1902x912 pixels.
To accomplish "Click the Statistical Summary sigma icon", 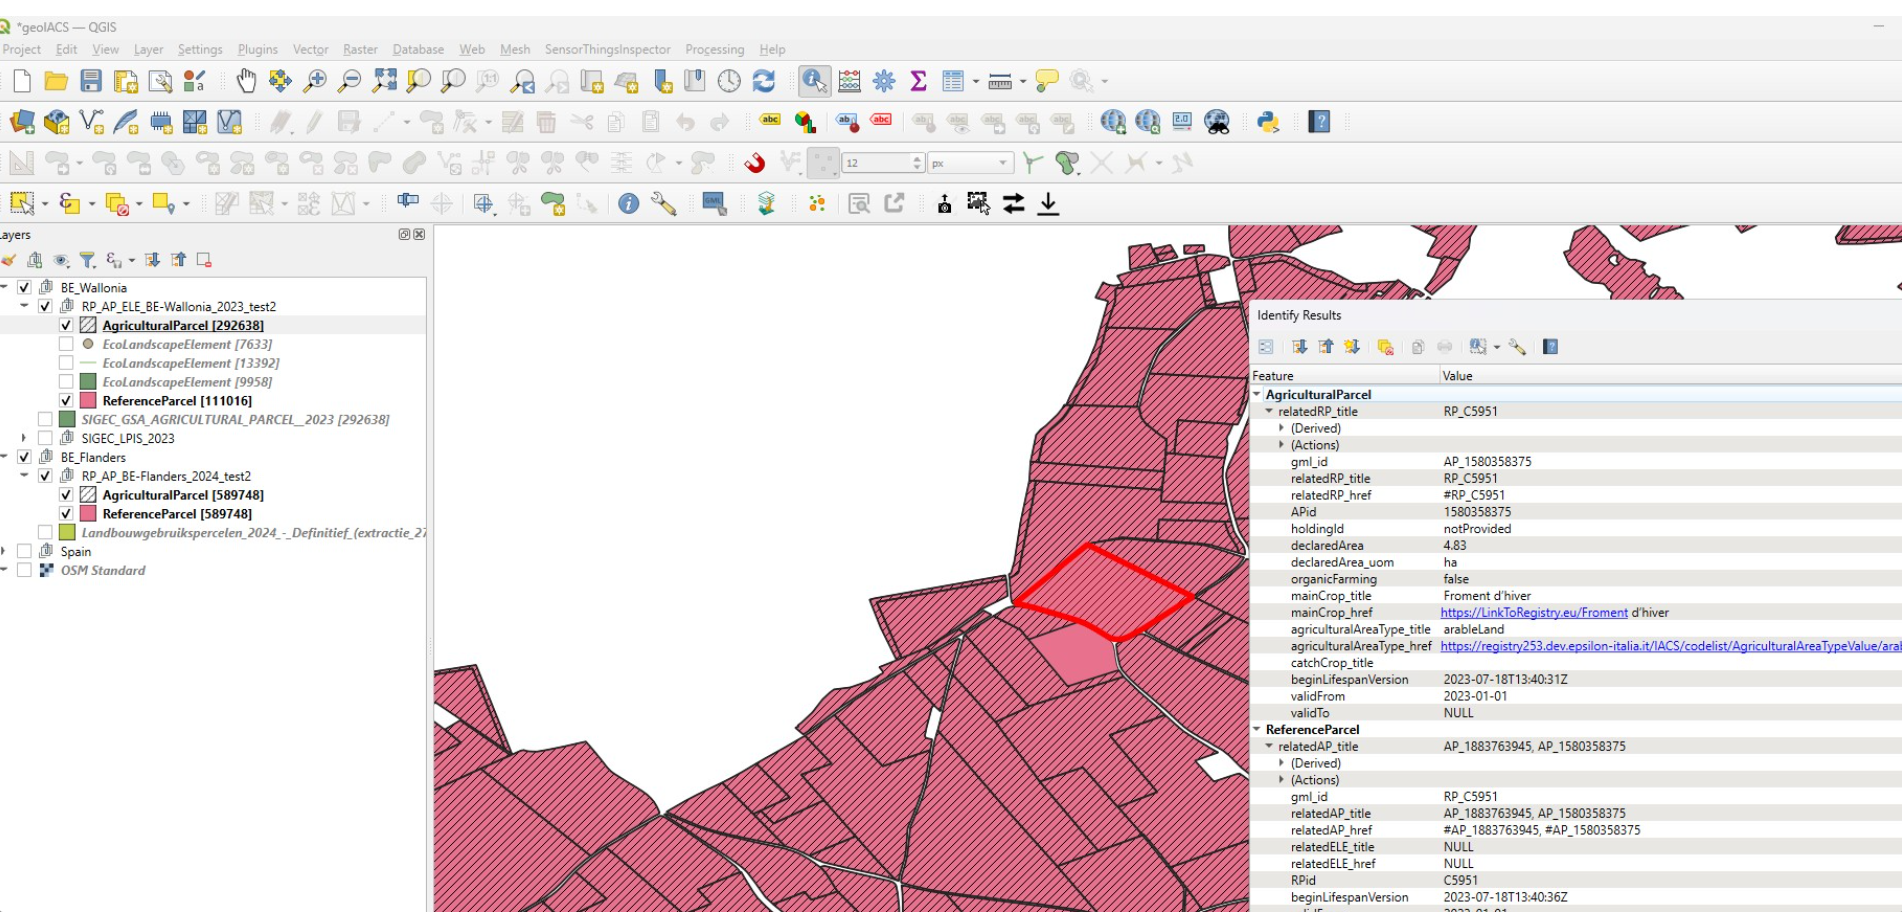I will (x=918, y=81).
